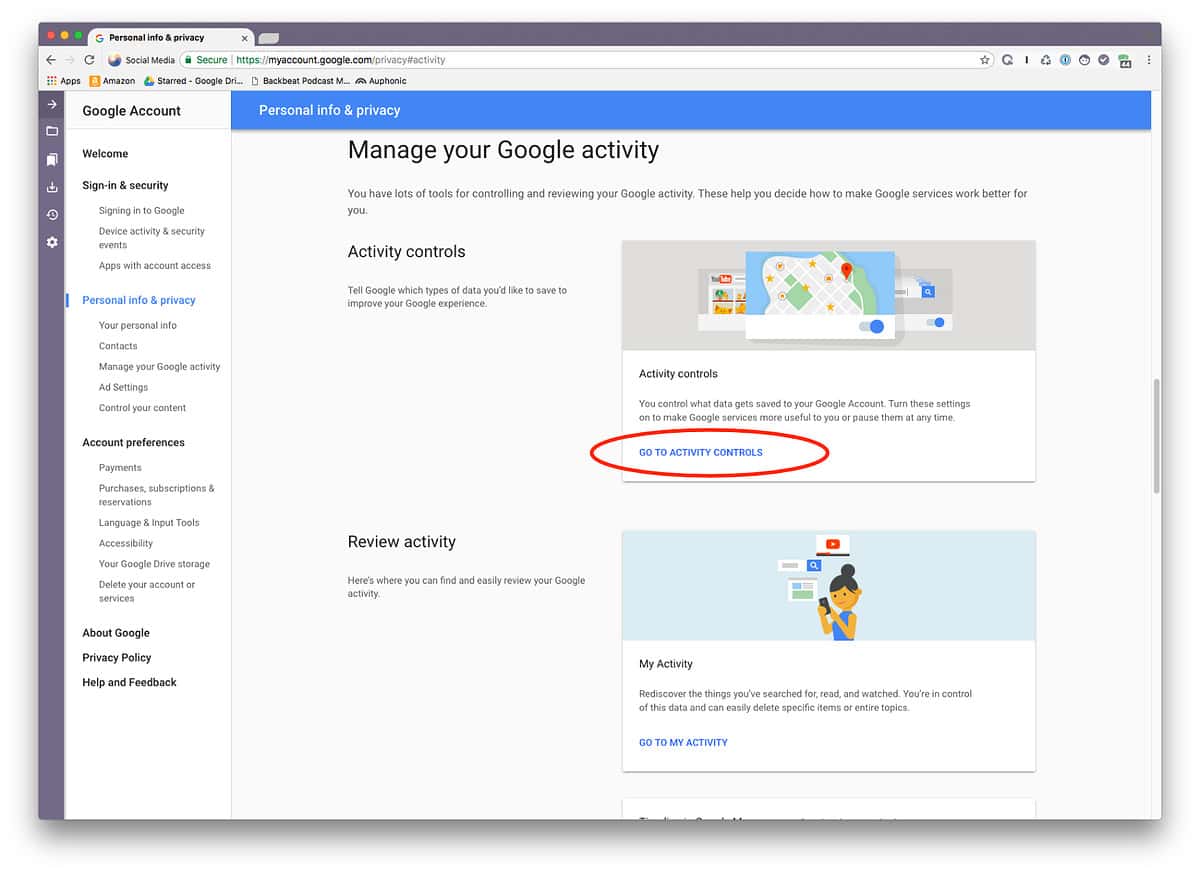Open the Chrome three-dot menu

[x=1148, y=60]
